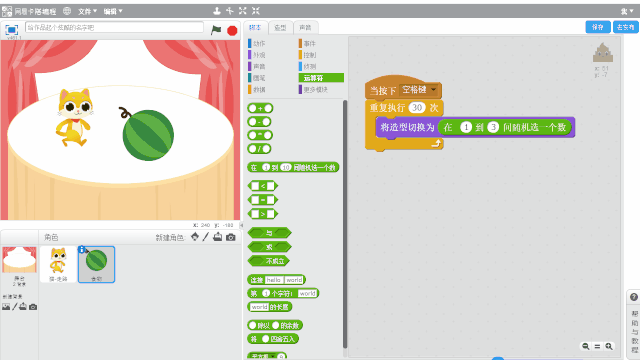Click the division operator block
The height and width of the screenshot is (360, 640).
coord(259,149)
